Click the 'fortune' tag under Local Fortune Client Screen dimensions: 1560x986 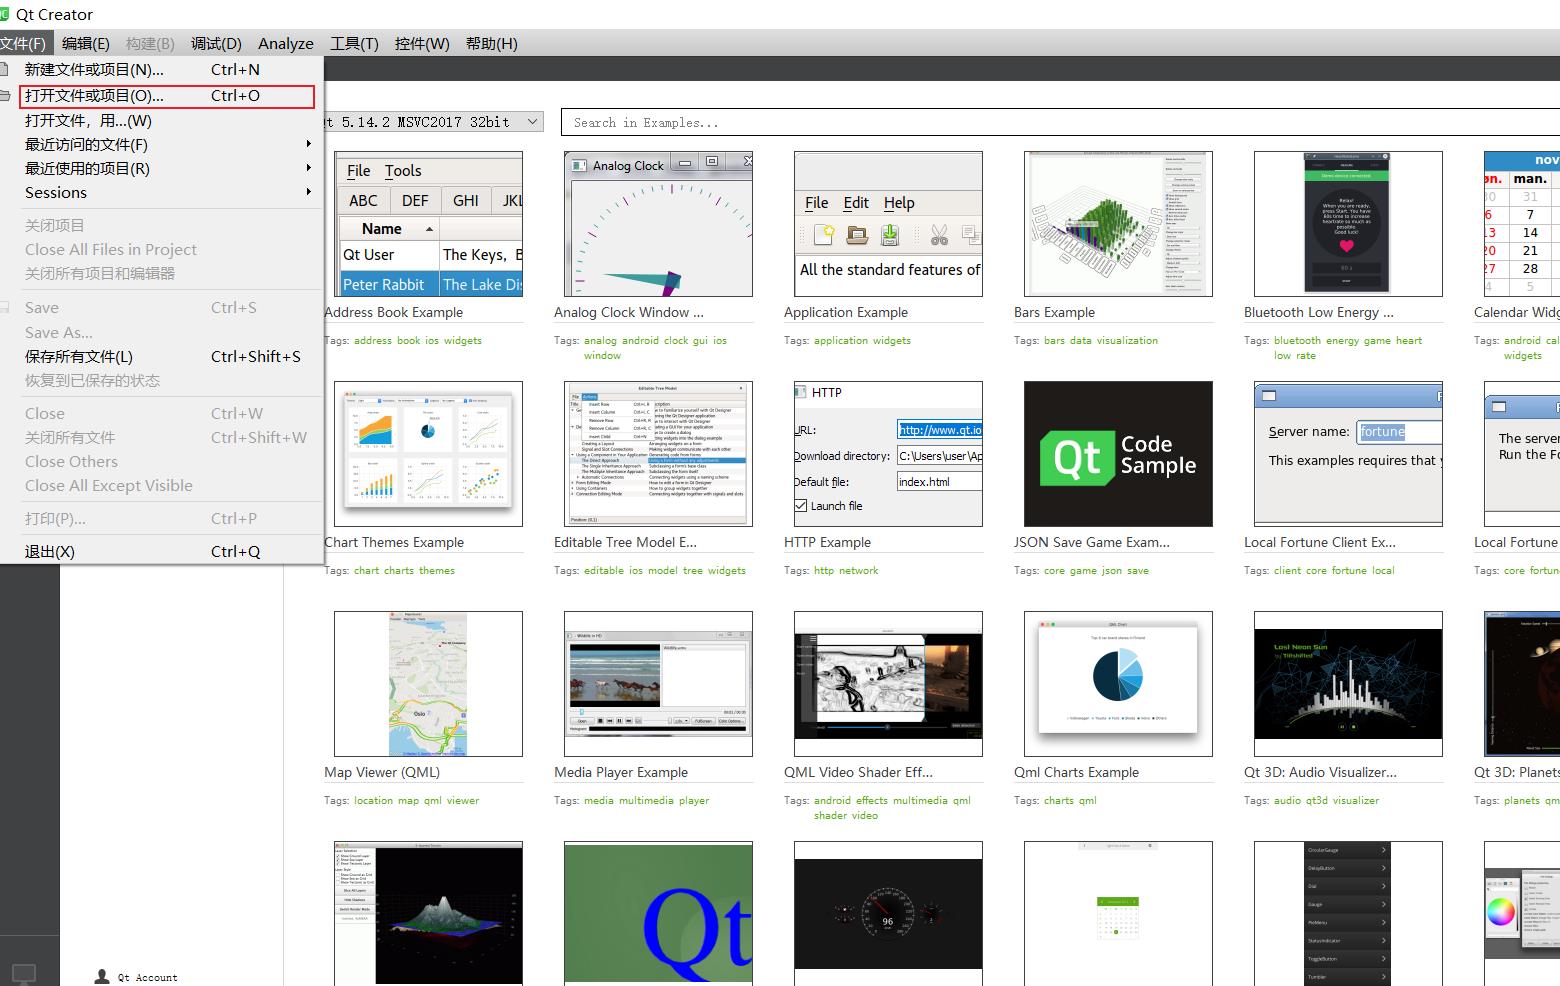[x=1349, y=571]
